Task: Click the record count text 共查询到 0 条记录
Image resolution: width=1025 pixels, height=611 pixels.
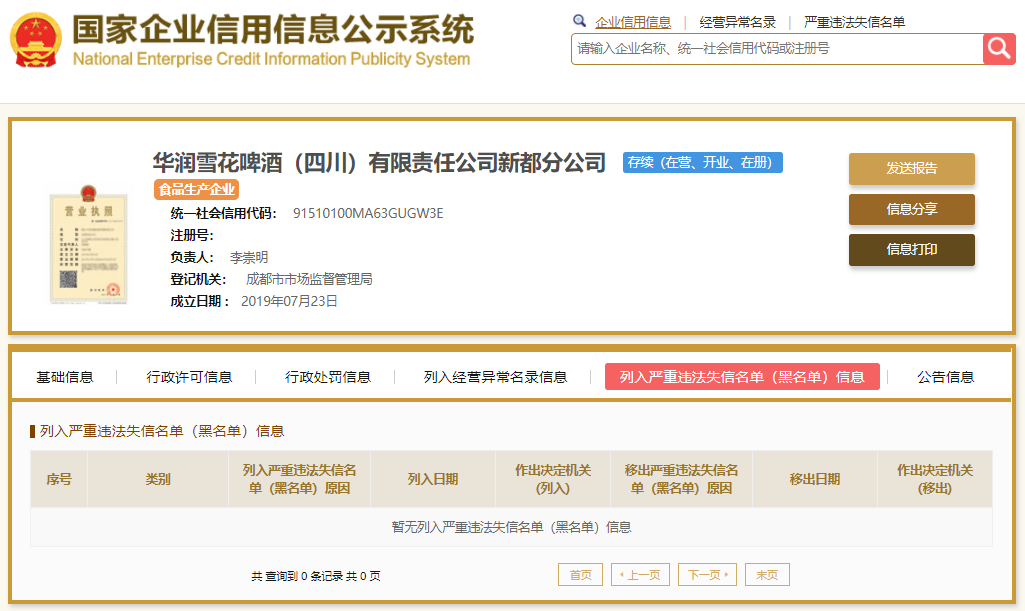Action: (297, 576)
